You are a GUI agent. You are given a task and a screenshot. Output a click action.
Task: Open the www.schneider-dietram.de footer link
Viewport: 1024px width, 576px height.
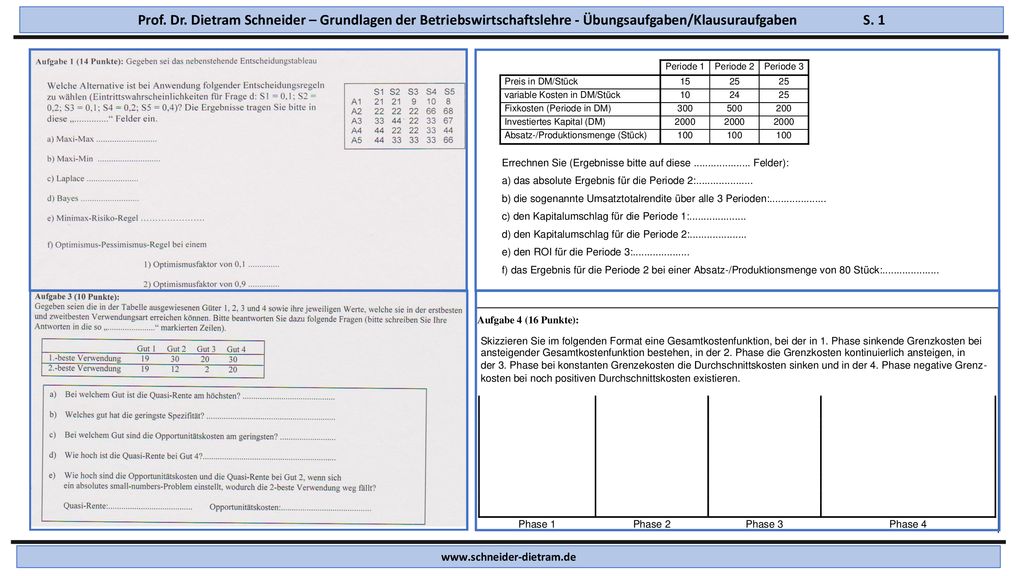point(508,557)
